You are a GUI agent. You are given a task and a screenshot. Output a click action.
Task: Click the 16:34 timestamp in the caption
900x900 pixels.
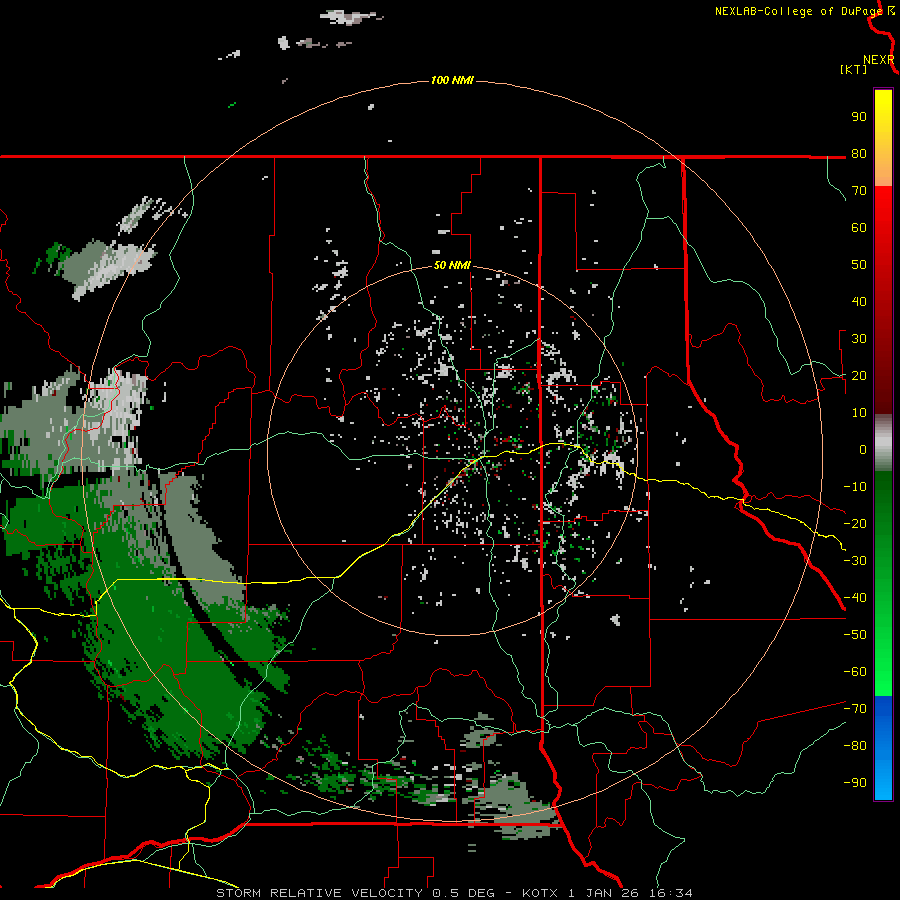point(670,893)
